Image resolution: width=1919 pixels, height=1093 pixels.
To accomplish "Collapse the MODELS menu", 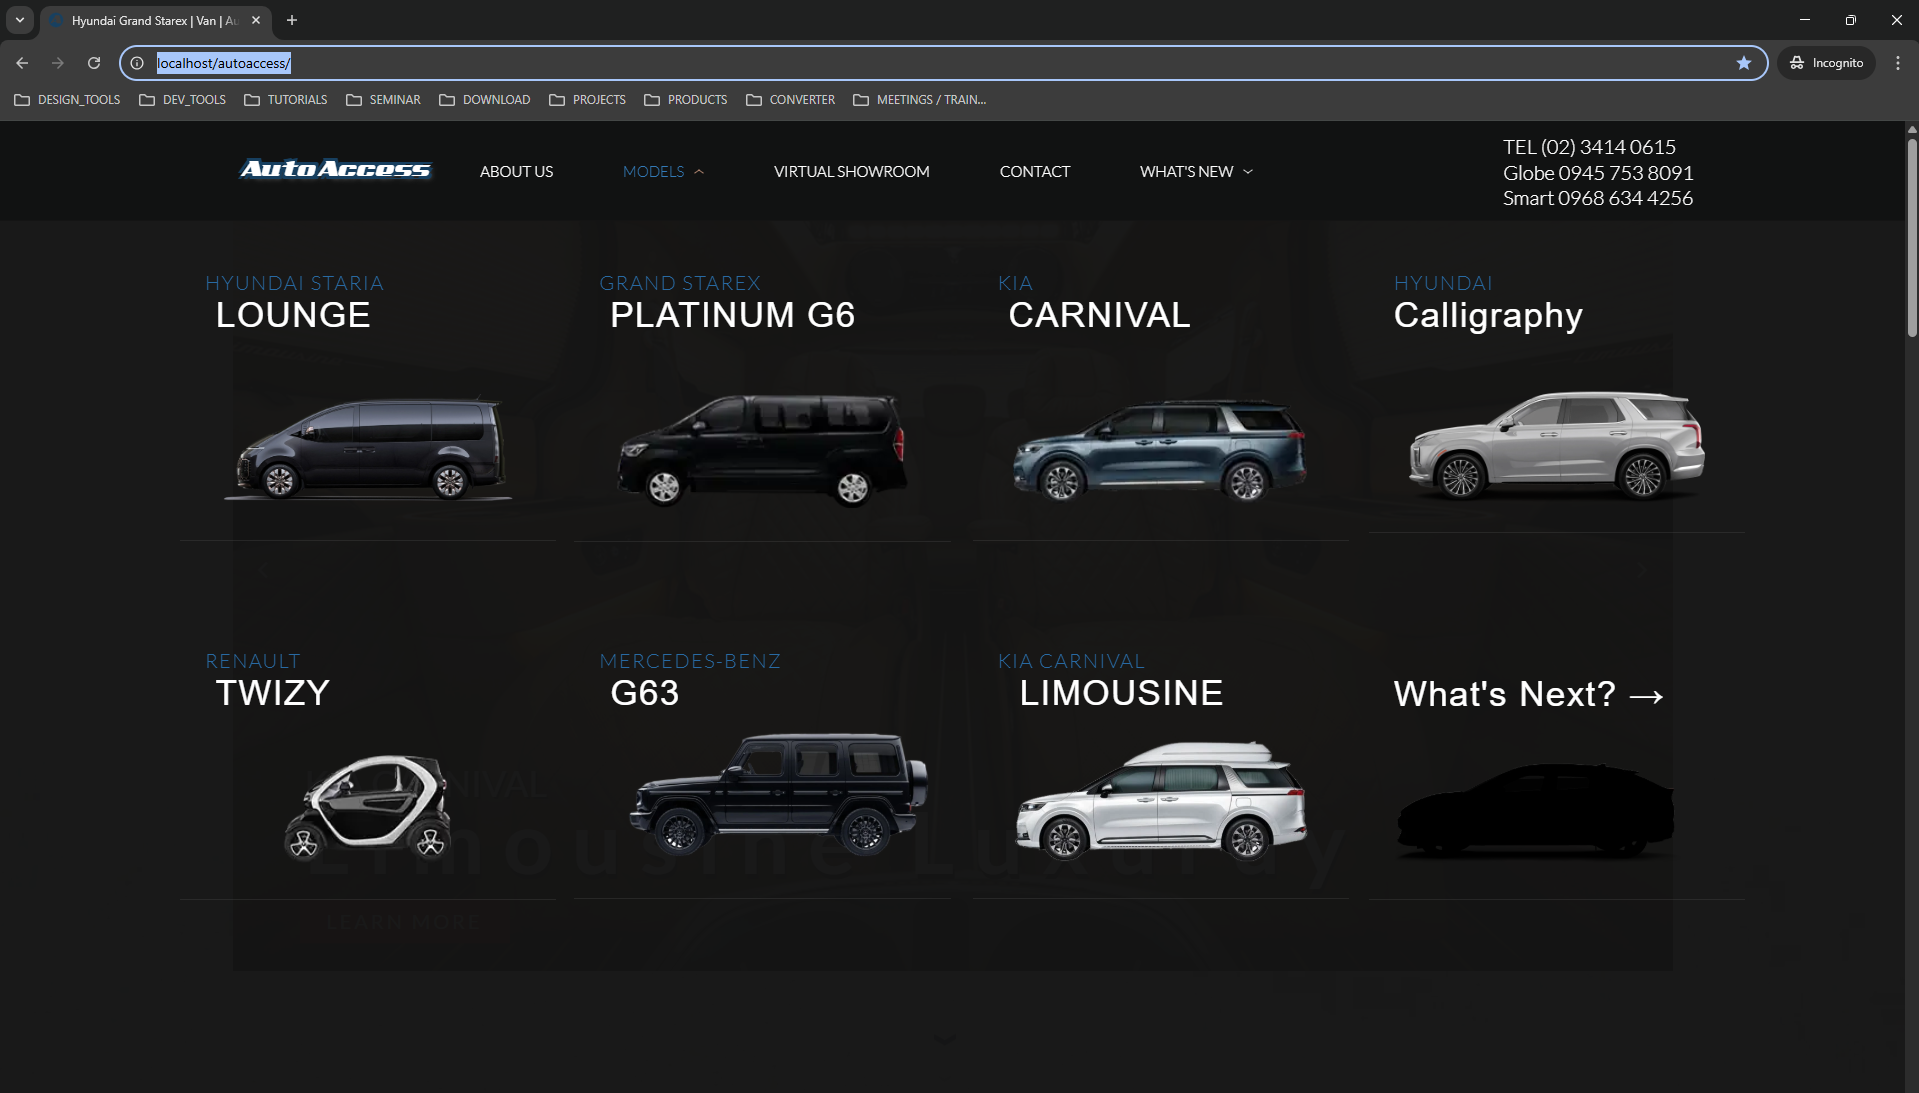I will 663,172.
